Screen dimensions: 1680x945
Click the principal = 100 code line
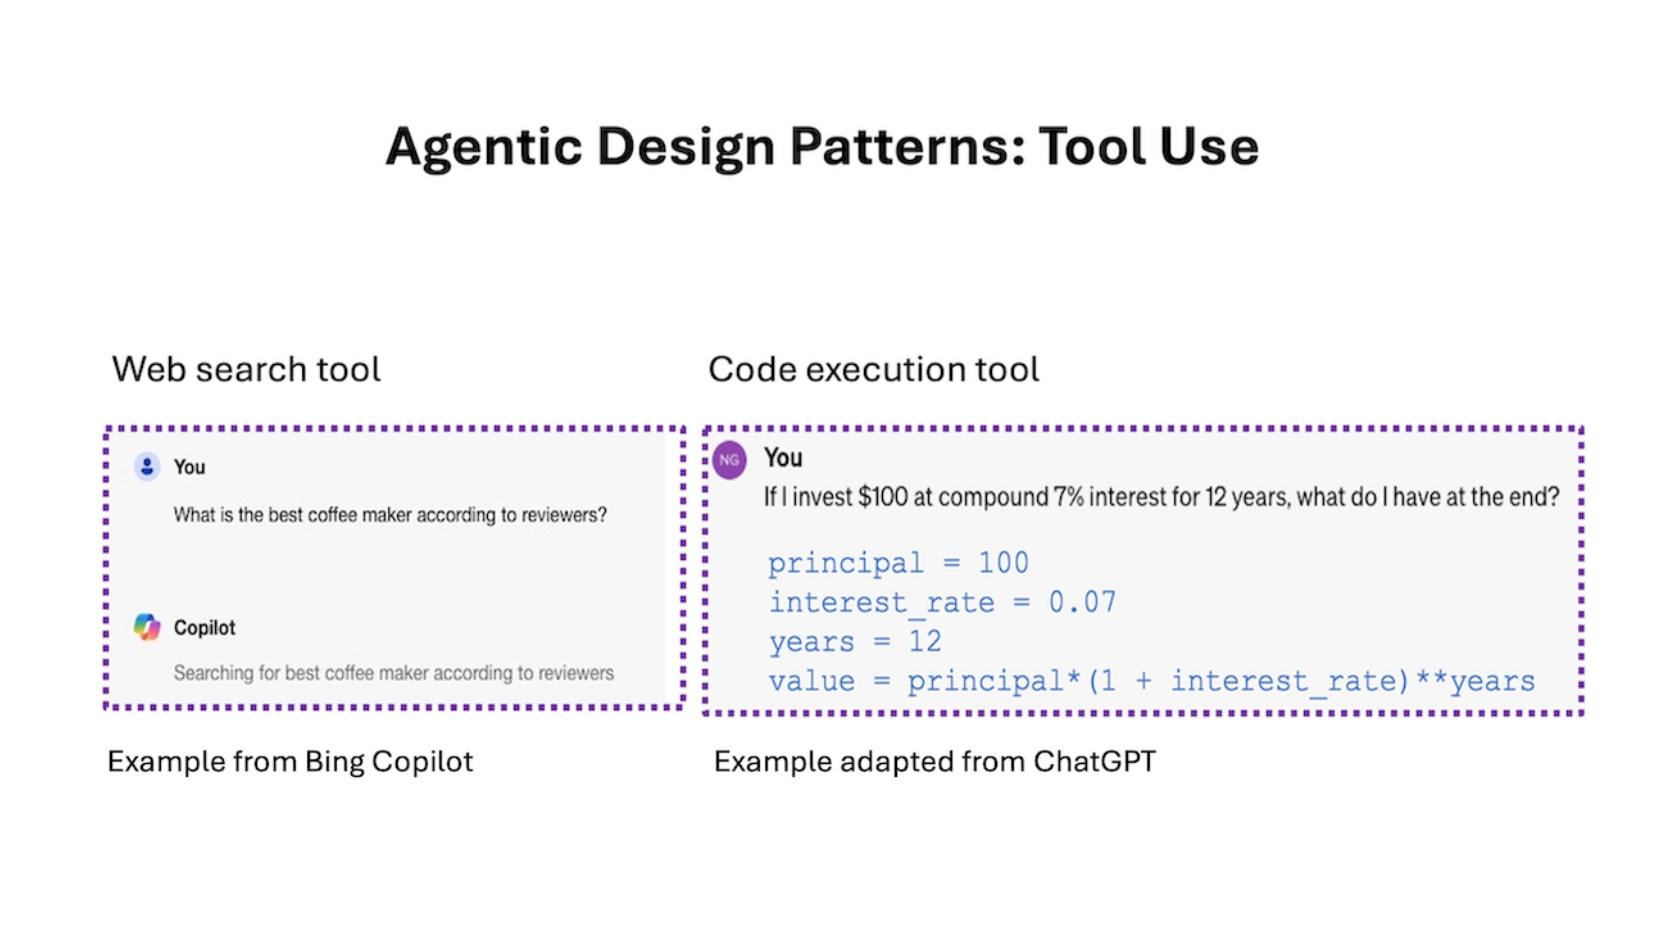point(897,563)
